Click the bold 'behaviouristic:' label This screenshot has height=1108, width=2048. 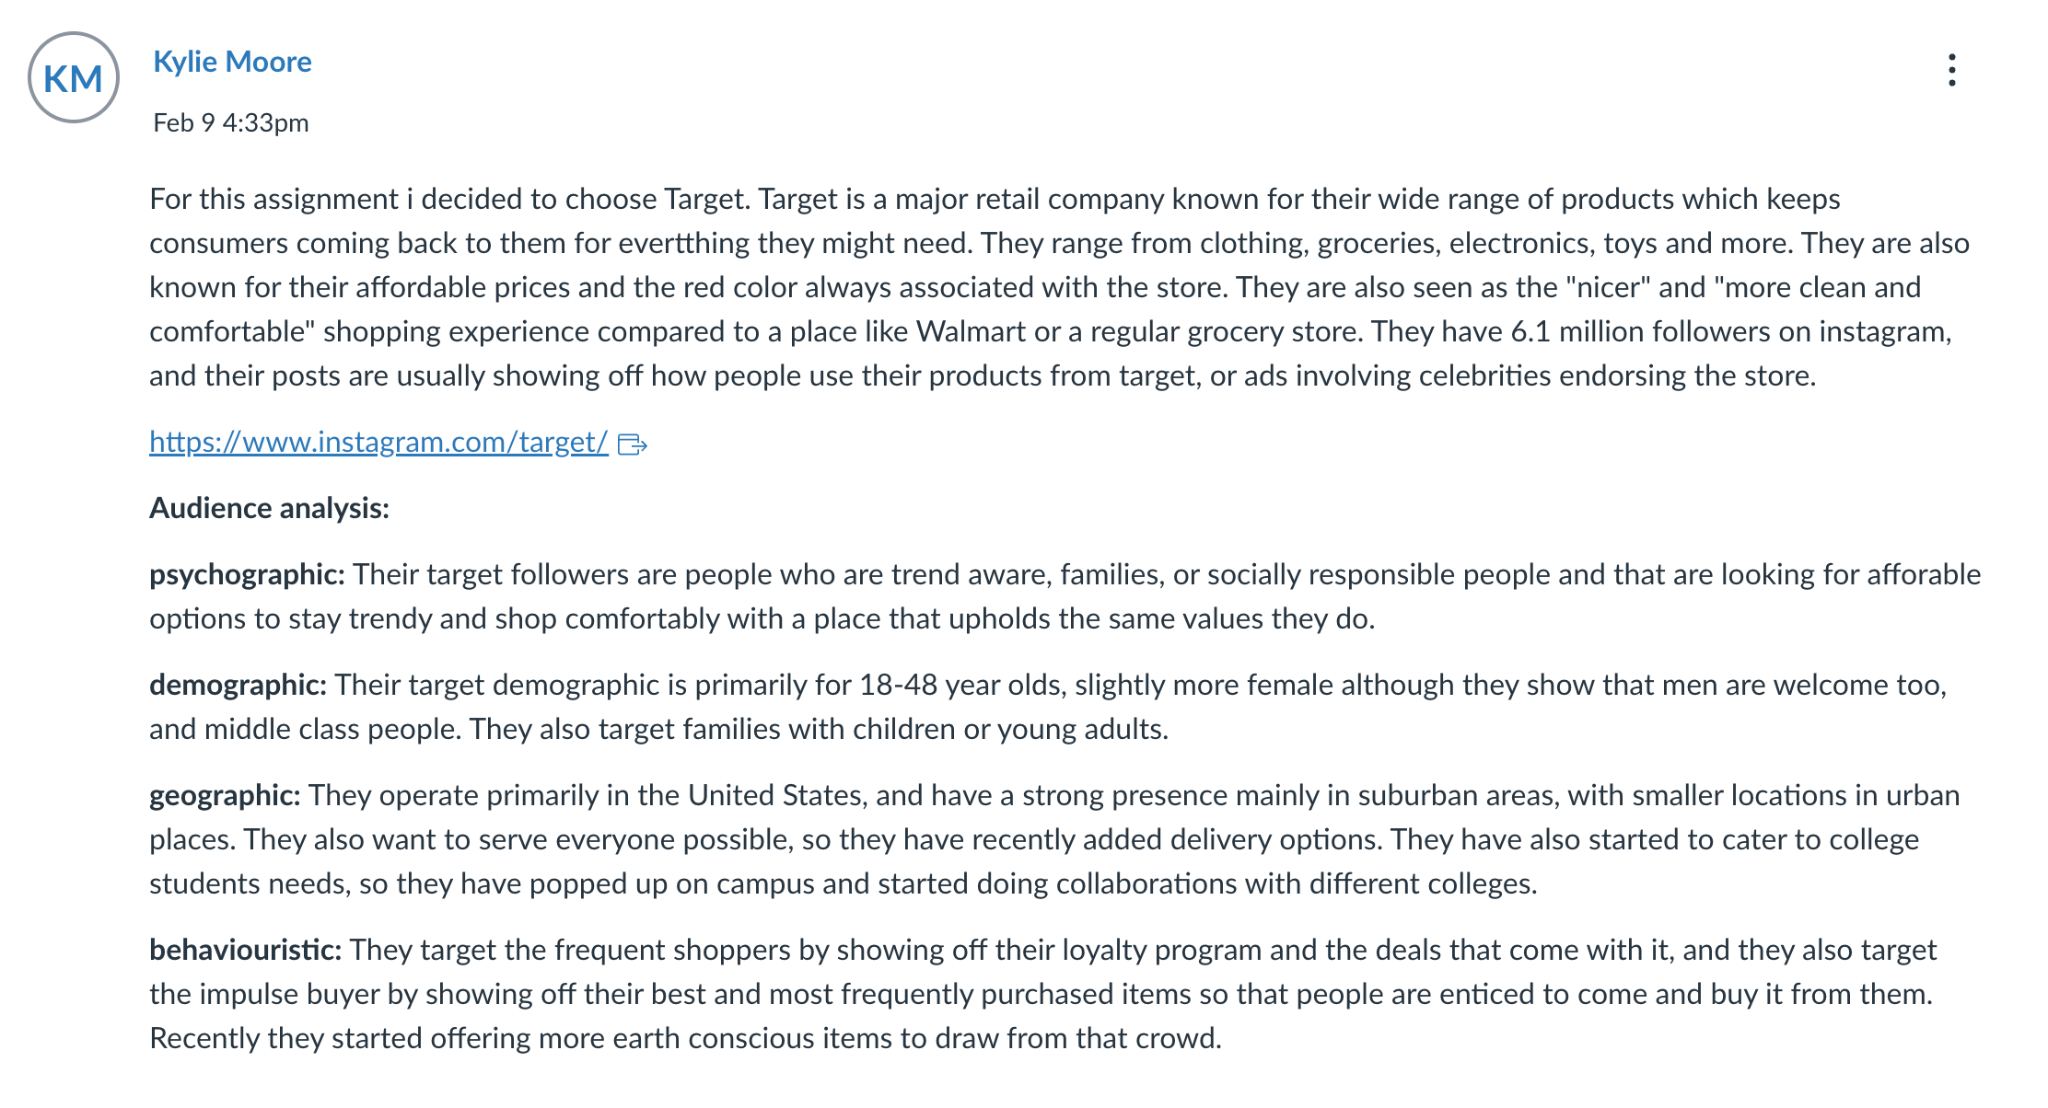tap(246, 950)
